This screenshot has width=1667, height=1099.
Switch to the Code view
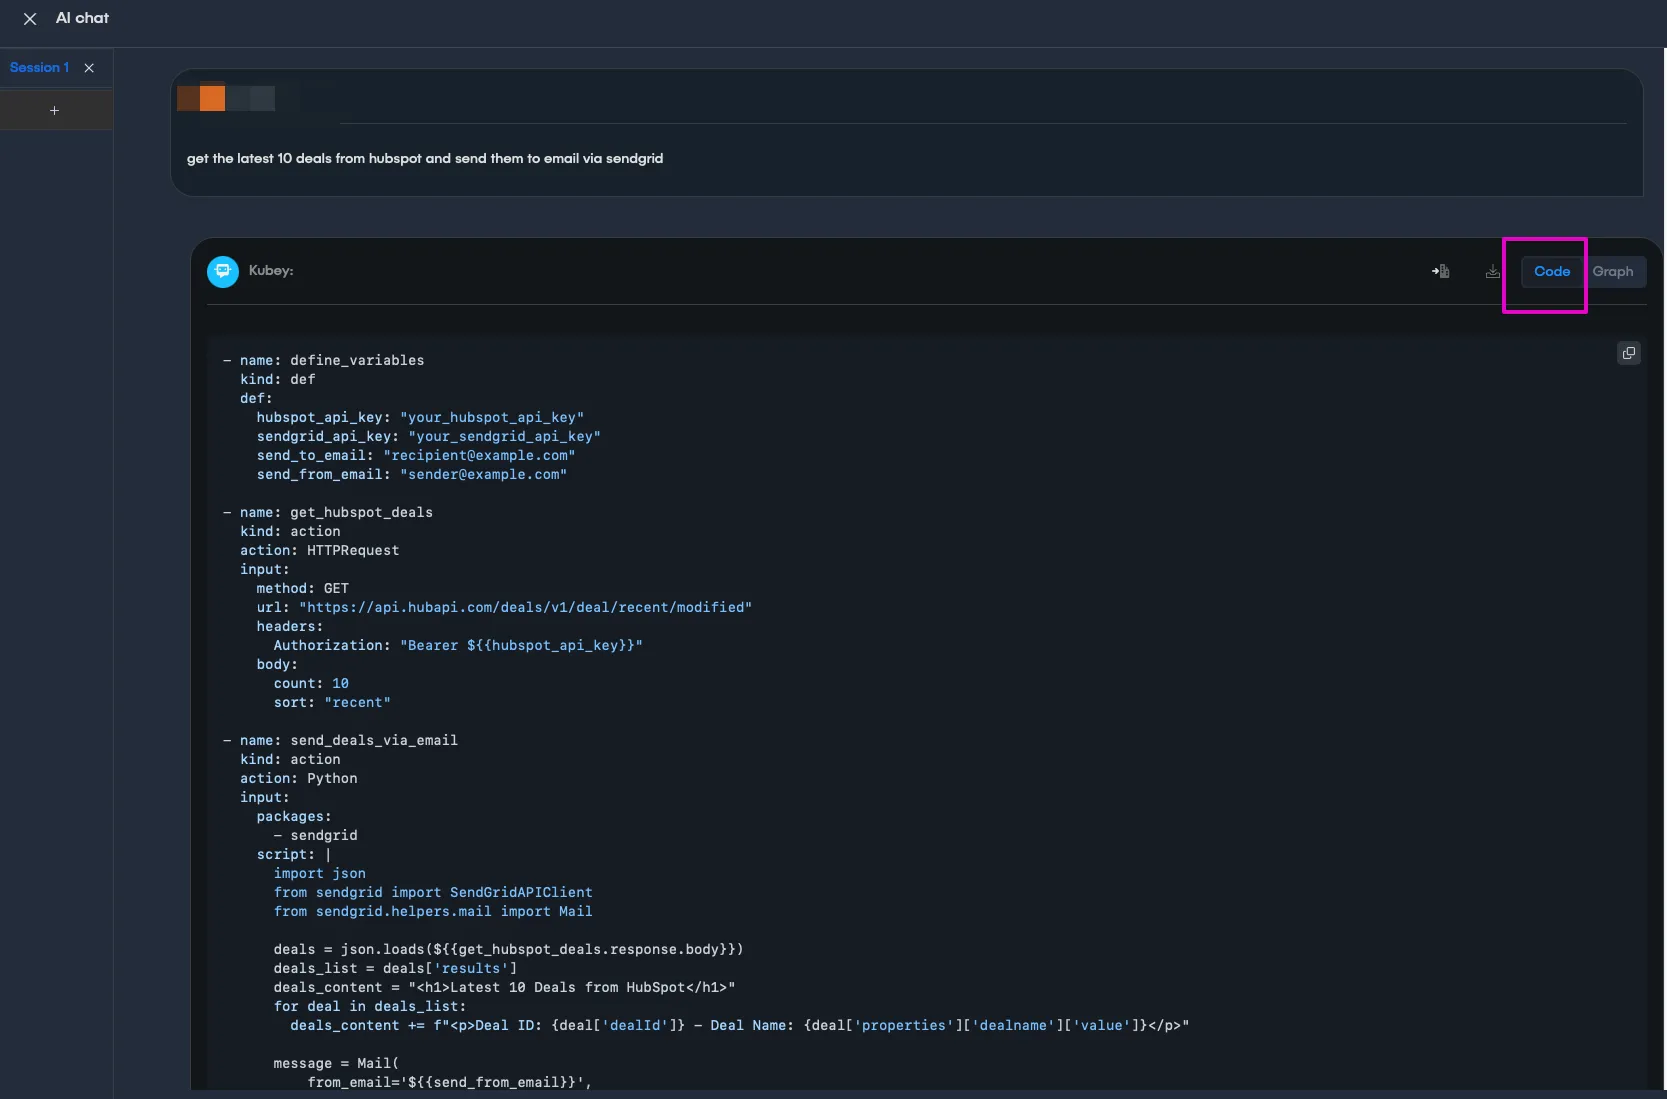[1552, 271]
